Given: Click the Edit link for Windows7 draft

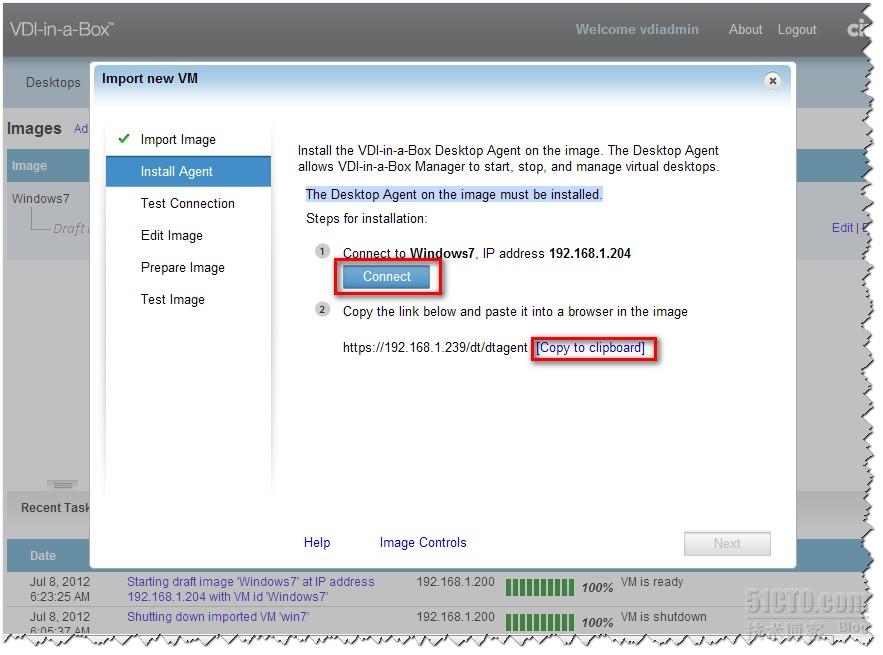Looking at the screenshot, I should [842, 228].
